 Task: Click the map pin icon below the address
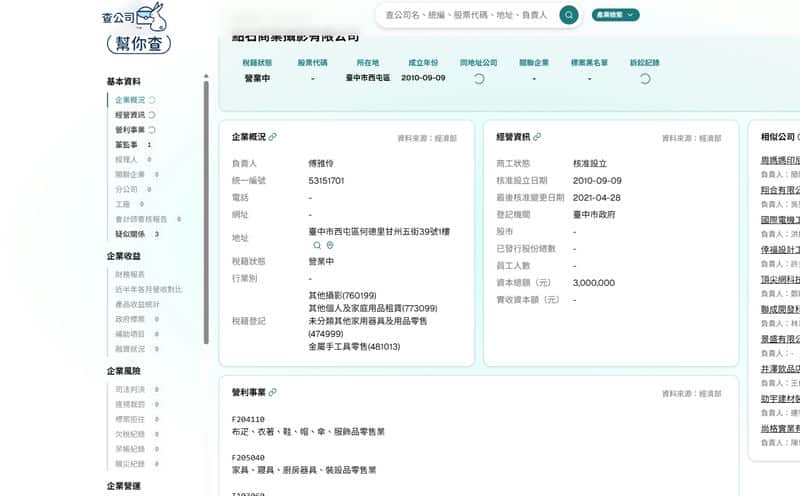click(330, 245)
